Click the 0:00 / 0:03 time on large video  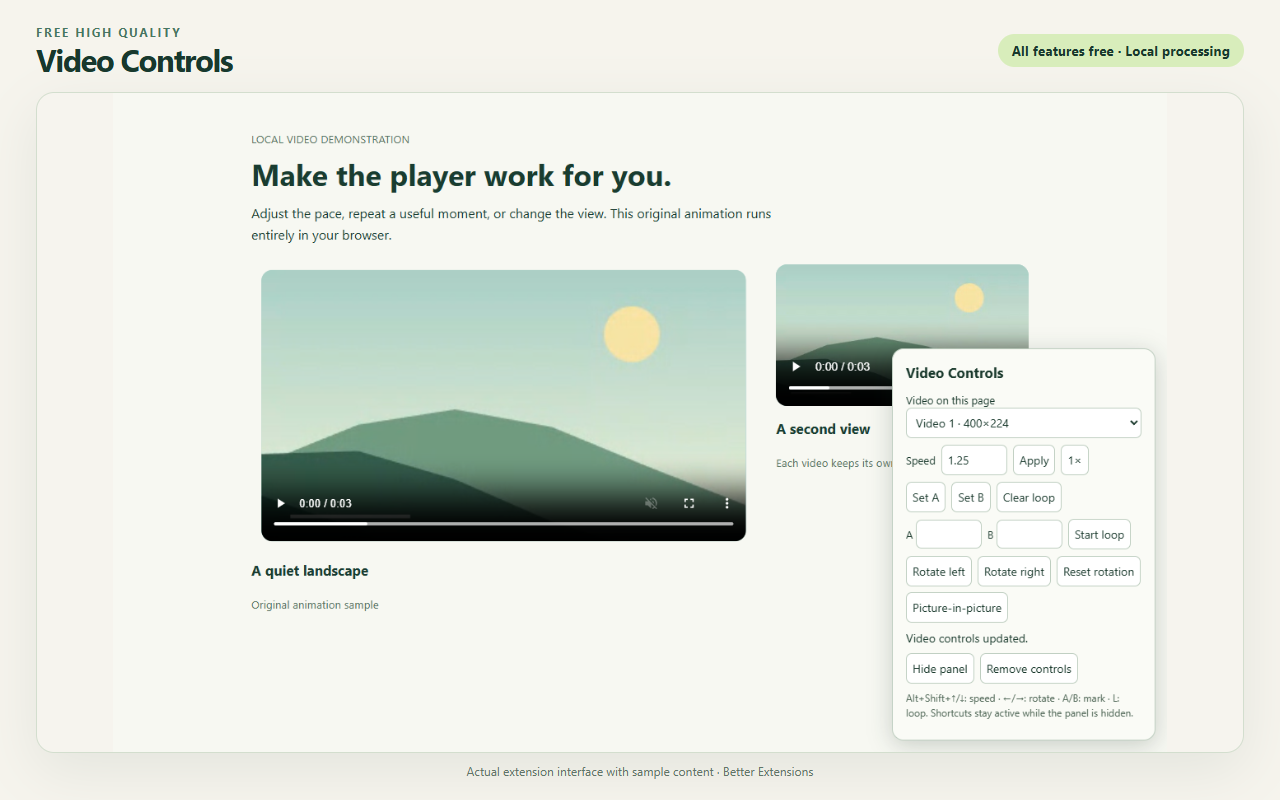(326, 503)
